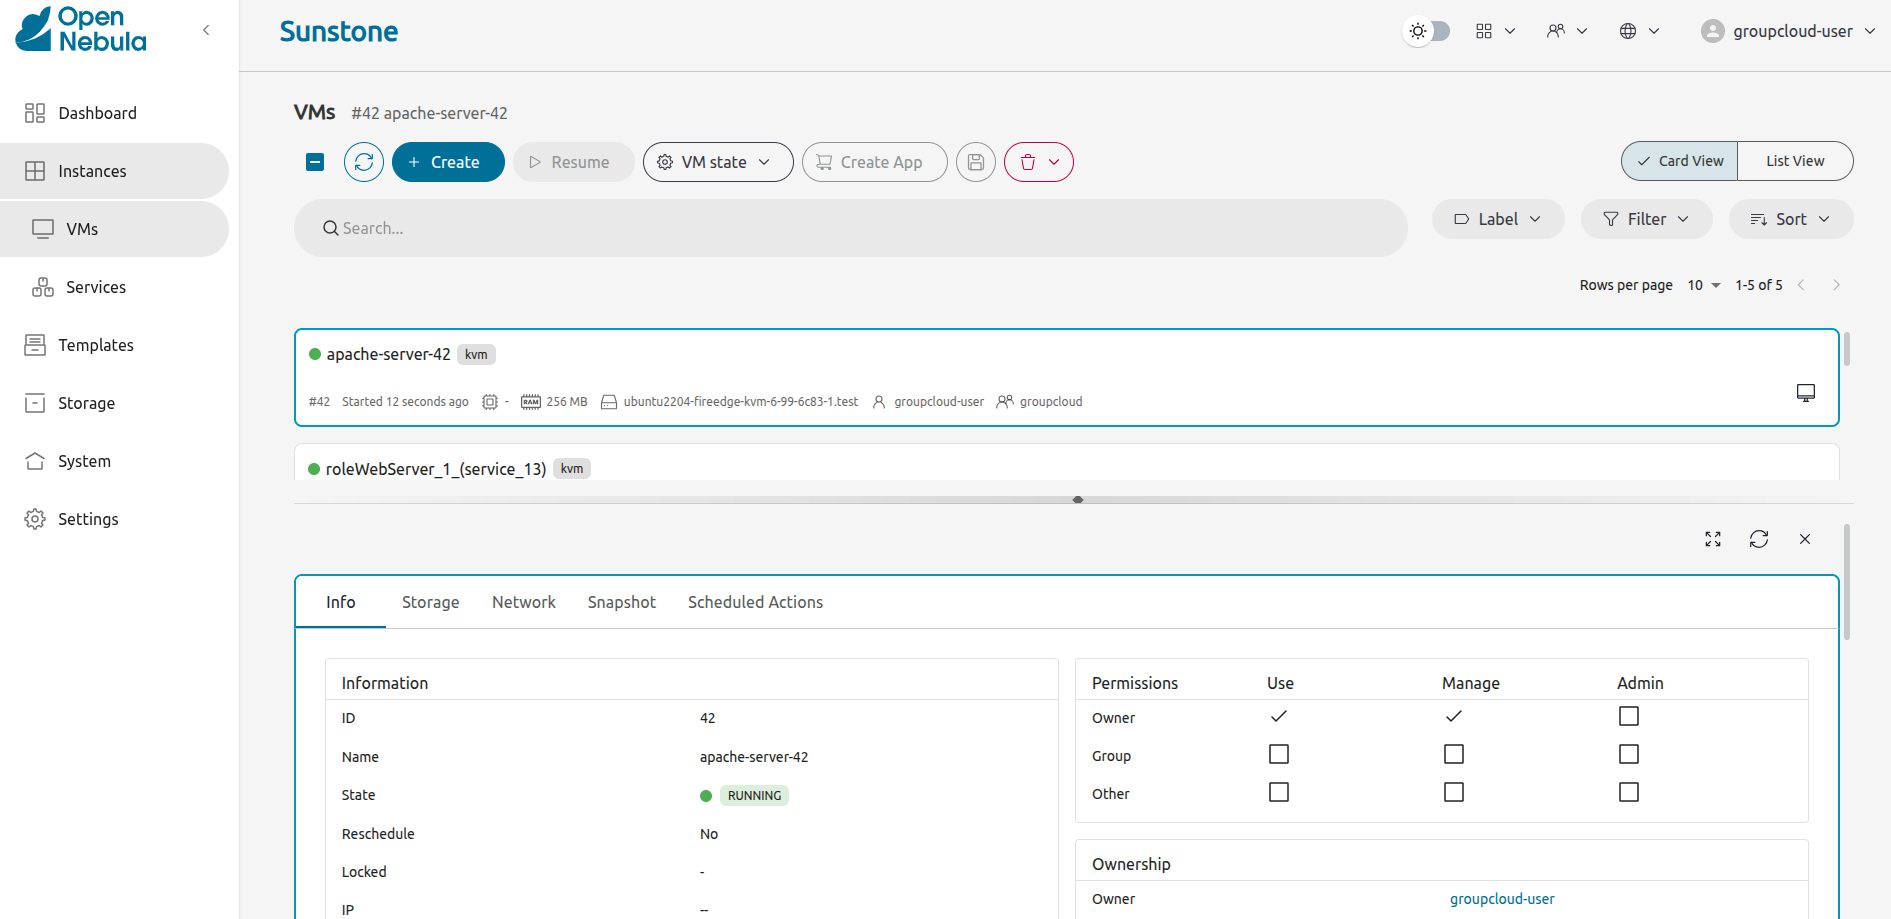Open the Scheduled Actions tab

755,602
